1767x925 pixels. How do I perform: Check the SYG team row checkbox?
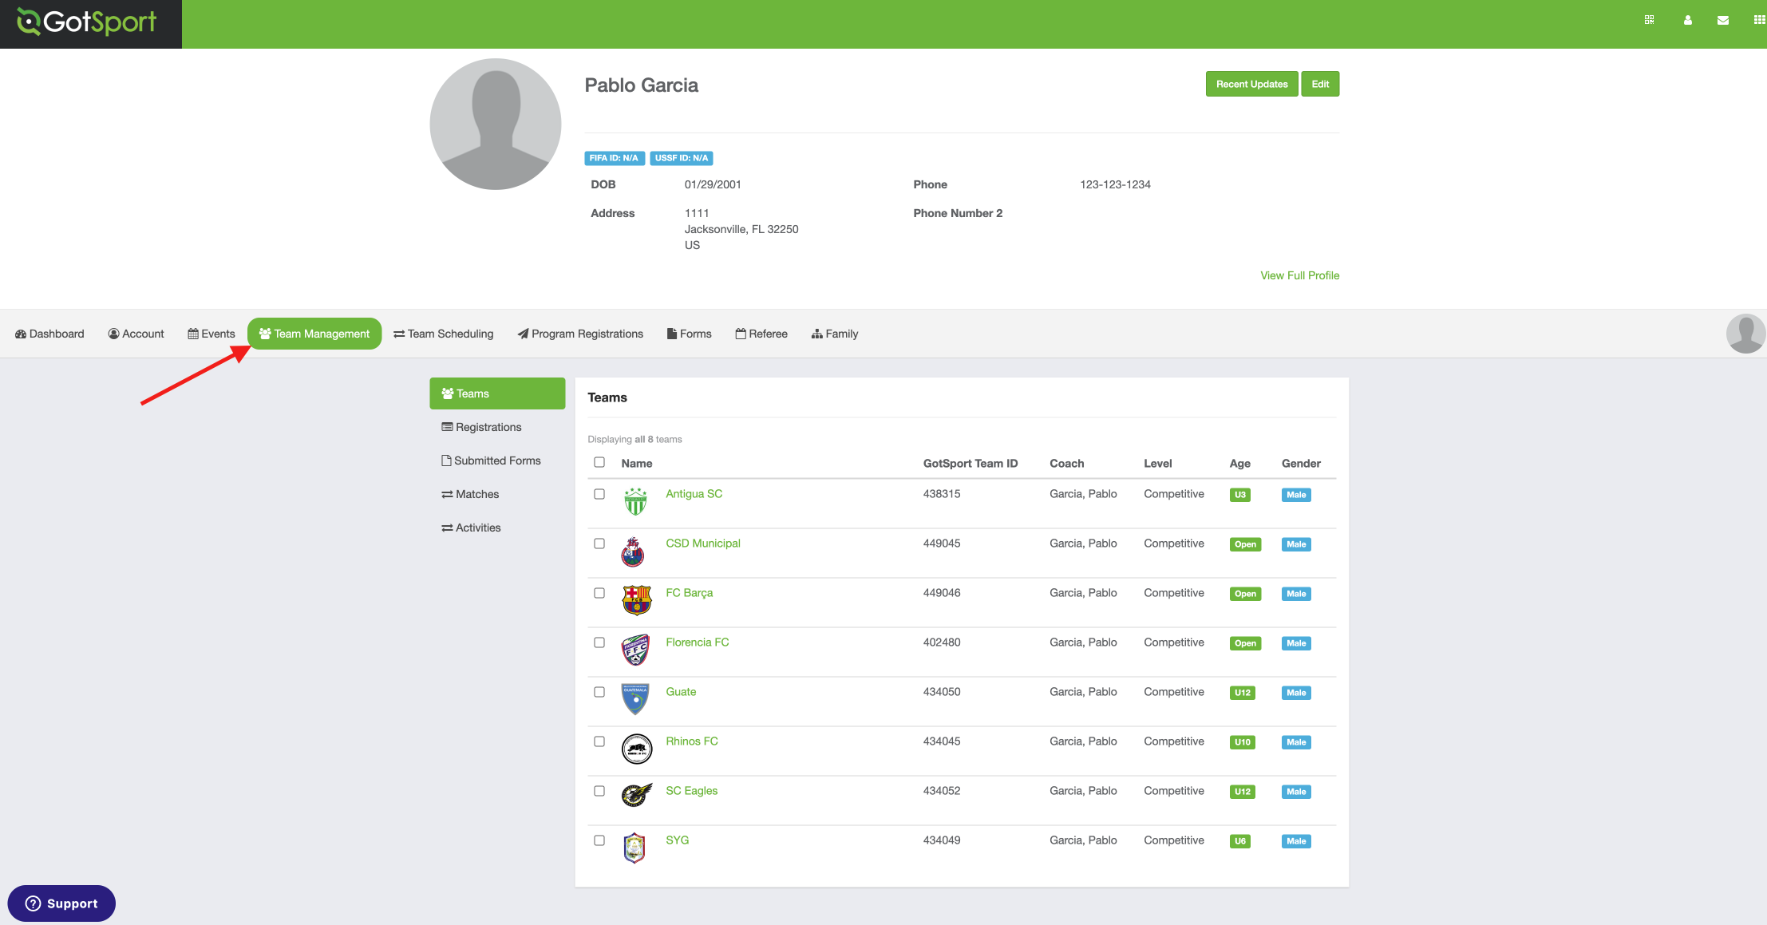point(599,841)
